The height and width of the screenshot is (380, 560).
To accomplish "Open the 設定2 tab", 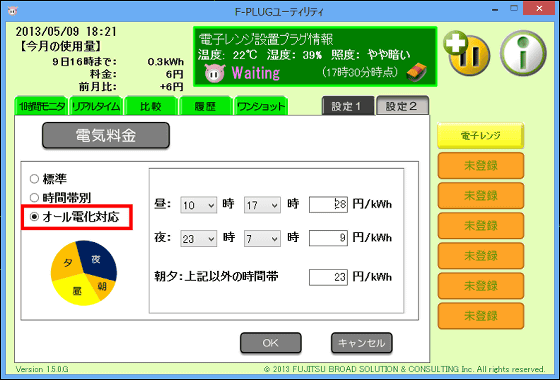I will [402, 106].
